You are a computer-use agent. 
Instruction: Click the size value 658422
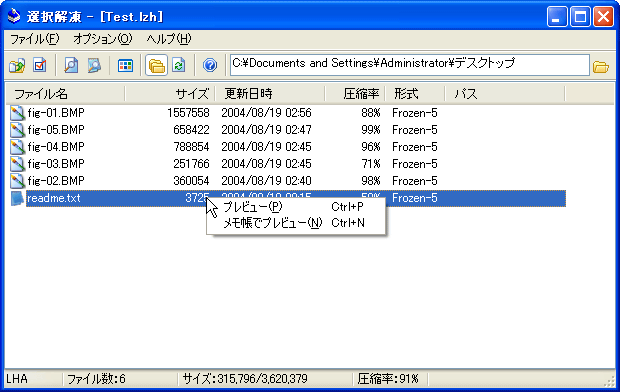(x=191, y=130)
